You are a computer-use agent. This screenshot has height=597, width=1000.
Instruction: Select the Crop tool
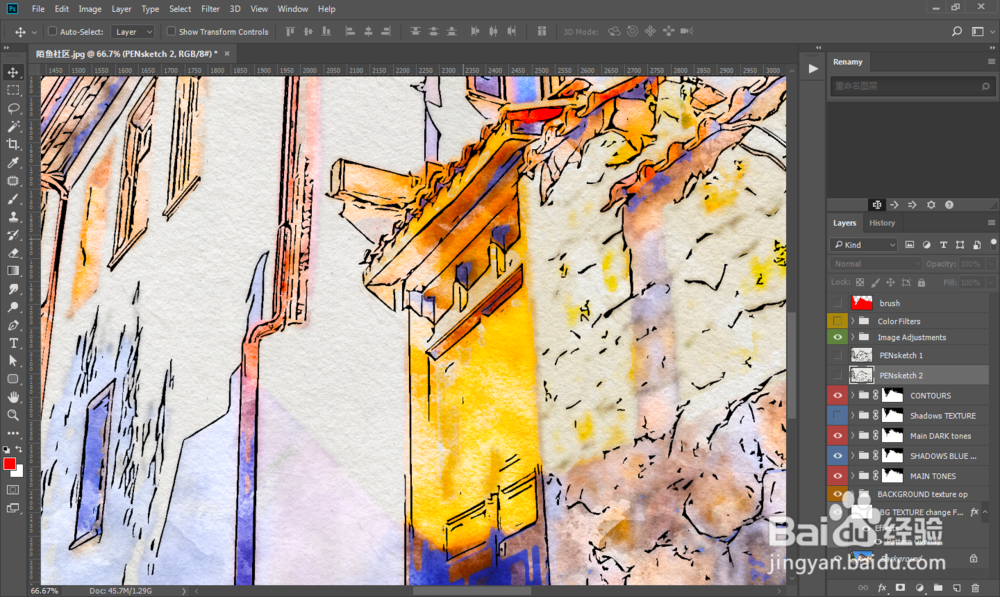coord(13,144)
